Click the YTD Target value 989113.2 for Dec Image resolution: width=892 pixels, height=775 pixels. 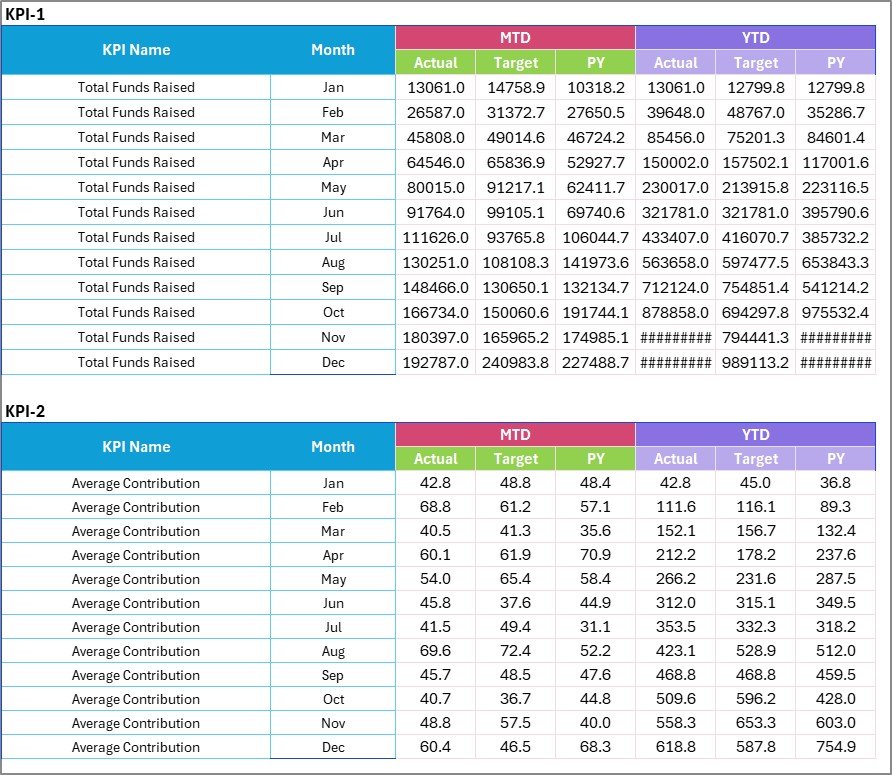756,362
